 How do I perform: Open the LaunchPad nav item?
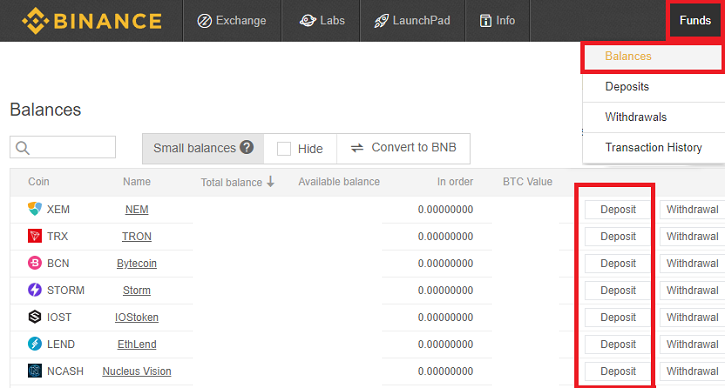click(x=412, y=21)
